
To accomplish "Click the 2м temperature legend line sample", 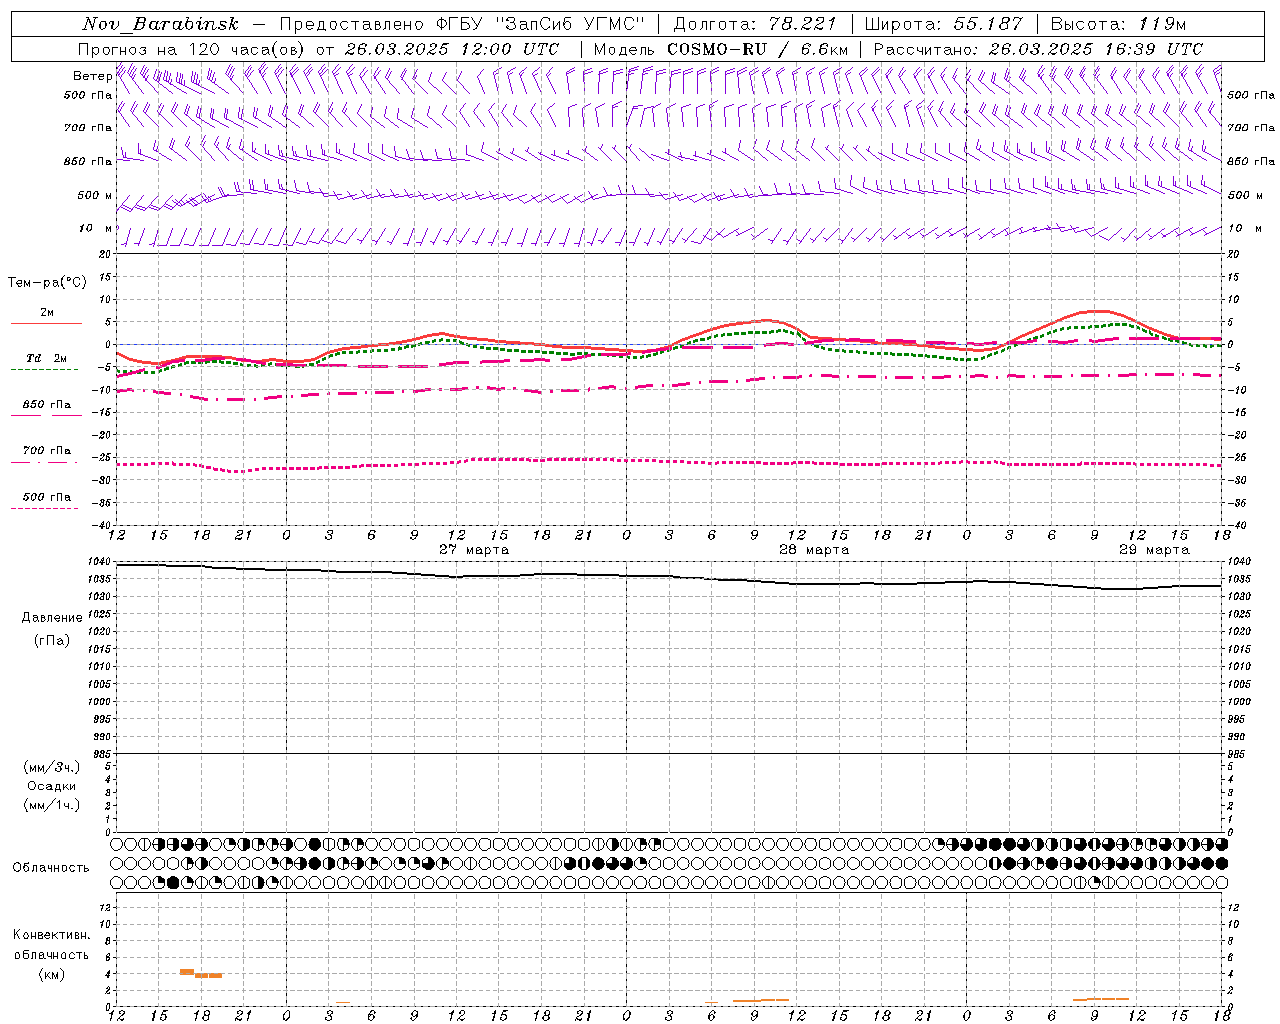I will (46, 323).
